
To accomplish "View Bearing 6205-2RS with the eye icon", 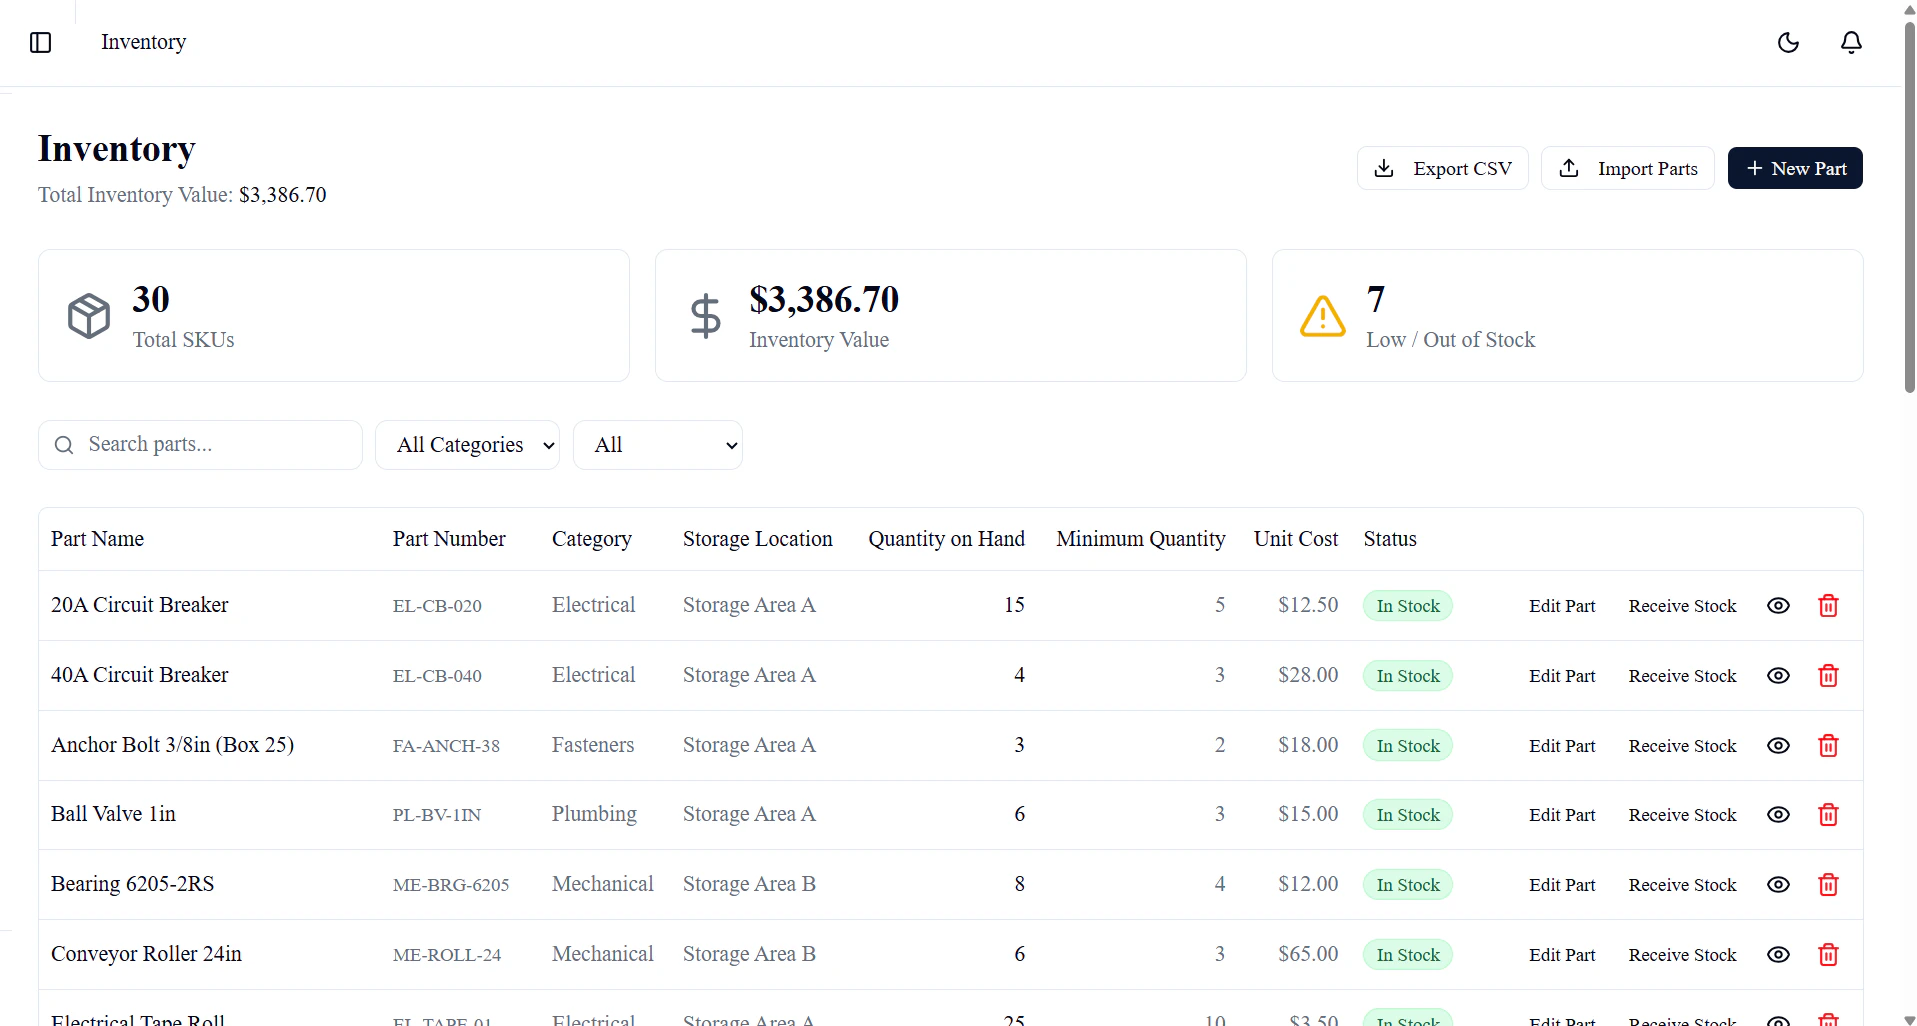I will click(x=1778, y=884).
